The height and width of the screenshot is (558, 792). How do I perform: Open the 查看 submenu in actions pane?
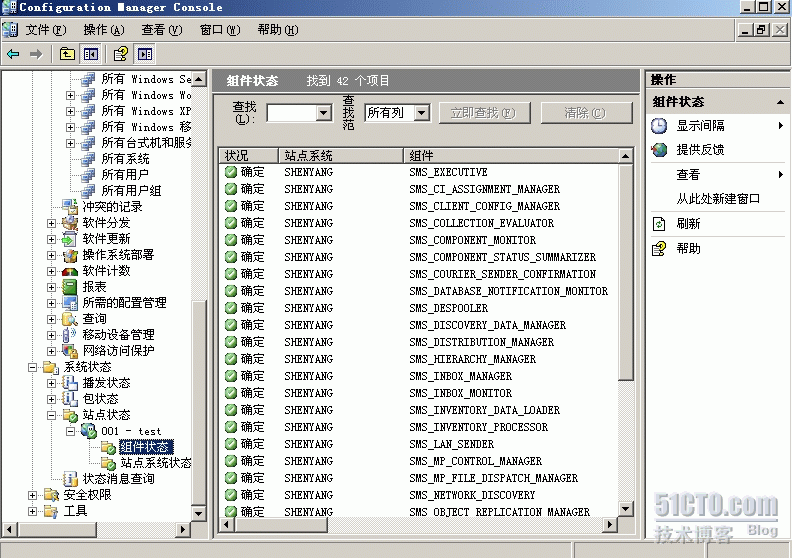pyautogui.click(x=780, y=175)
